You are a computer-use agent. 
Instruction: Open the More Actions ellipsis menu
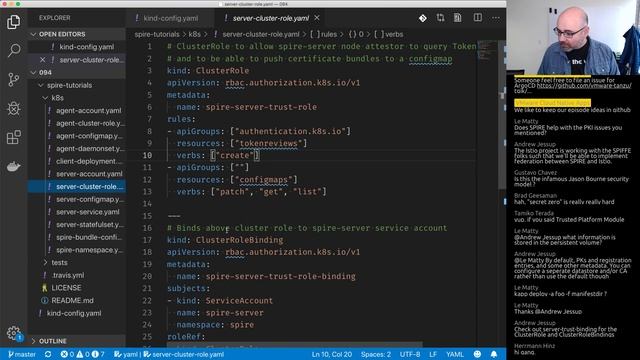pos(496,18)
